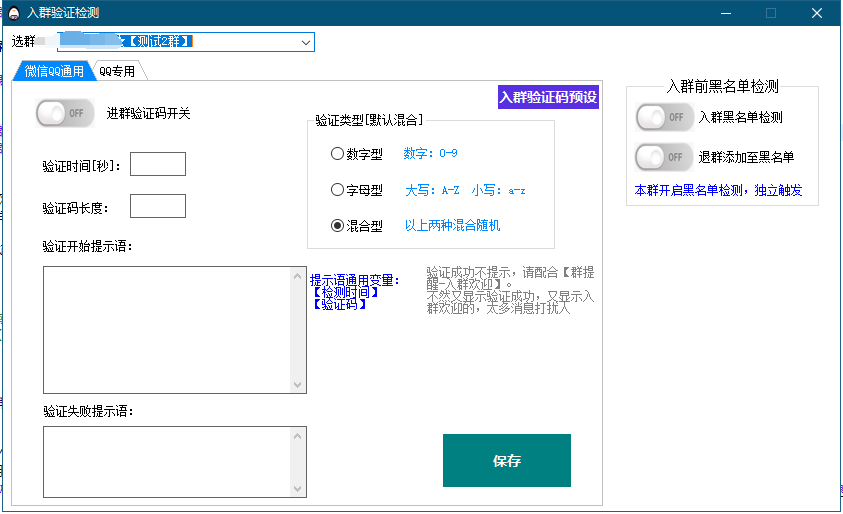Click inside the 验证失败提示语 text area
843x514 pixels.
click(x=167, y=462)
